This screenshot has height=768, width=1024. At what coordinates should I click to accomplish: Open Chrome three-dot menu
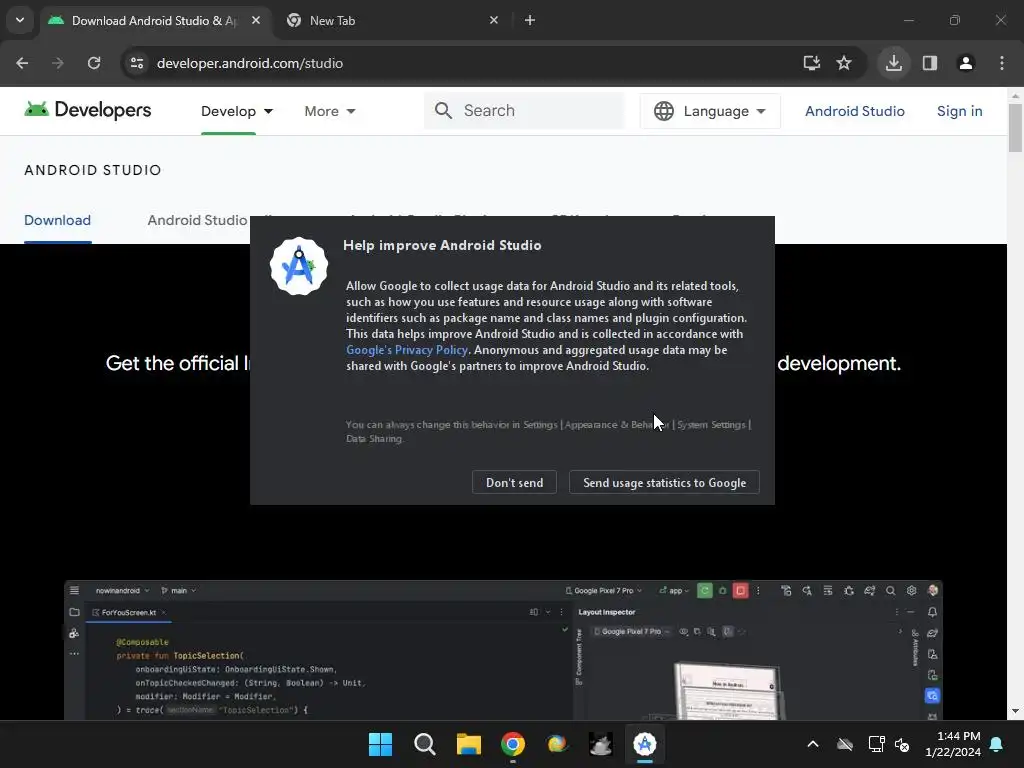click(x=1002, y=63)
